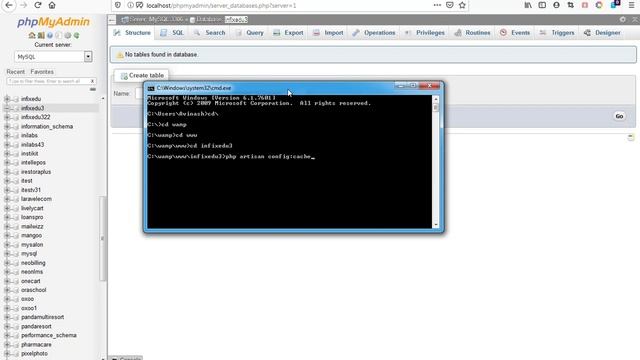Click green reload navigation panel icon

click(x=76, y=36)
